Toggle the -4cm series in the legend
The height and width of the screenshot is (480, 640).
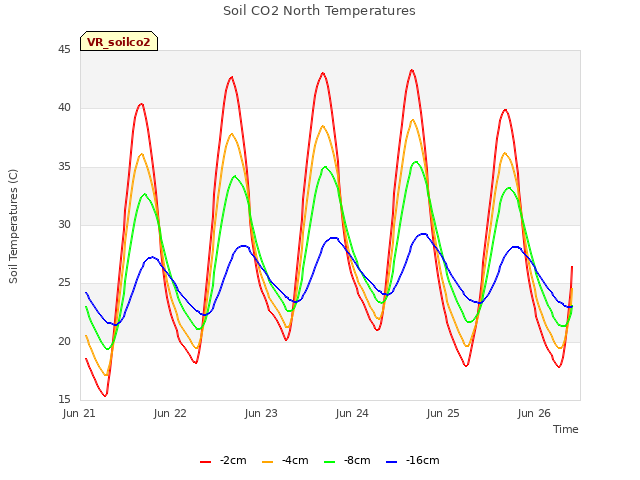[285, 460]
